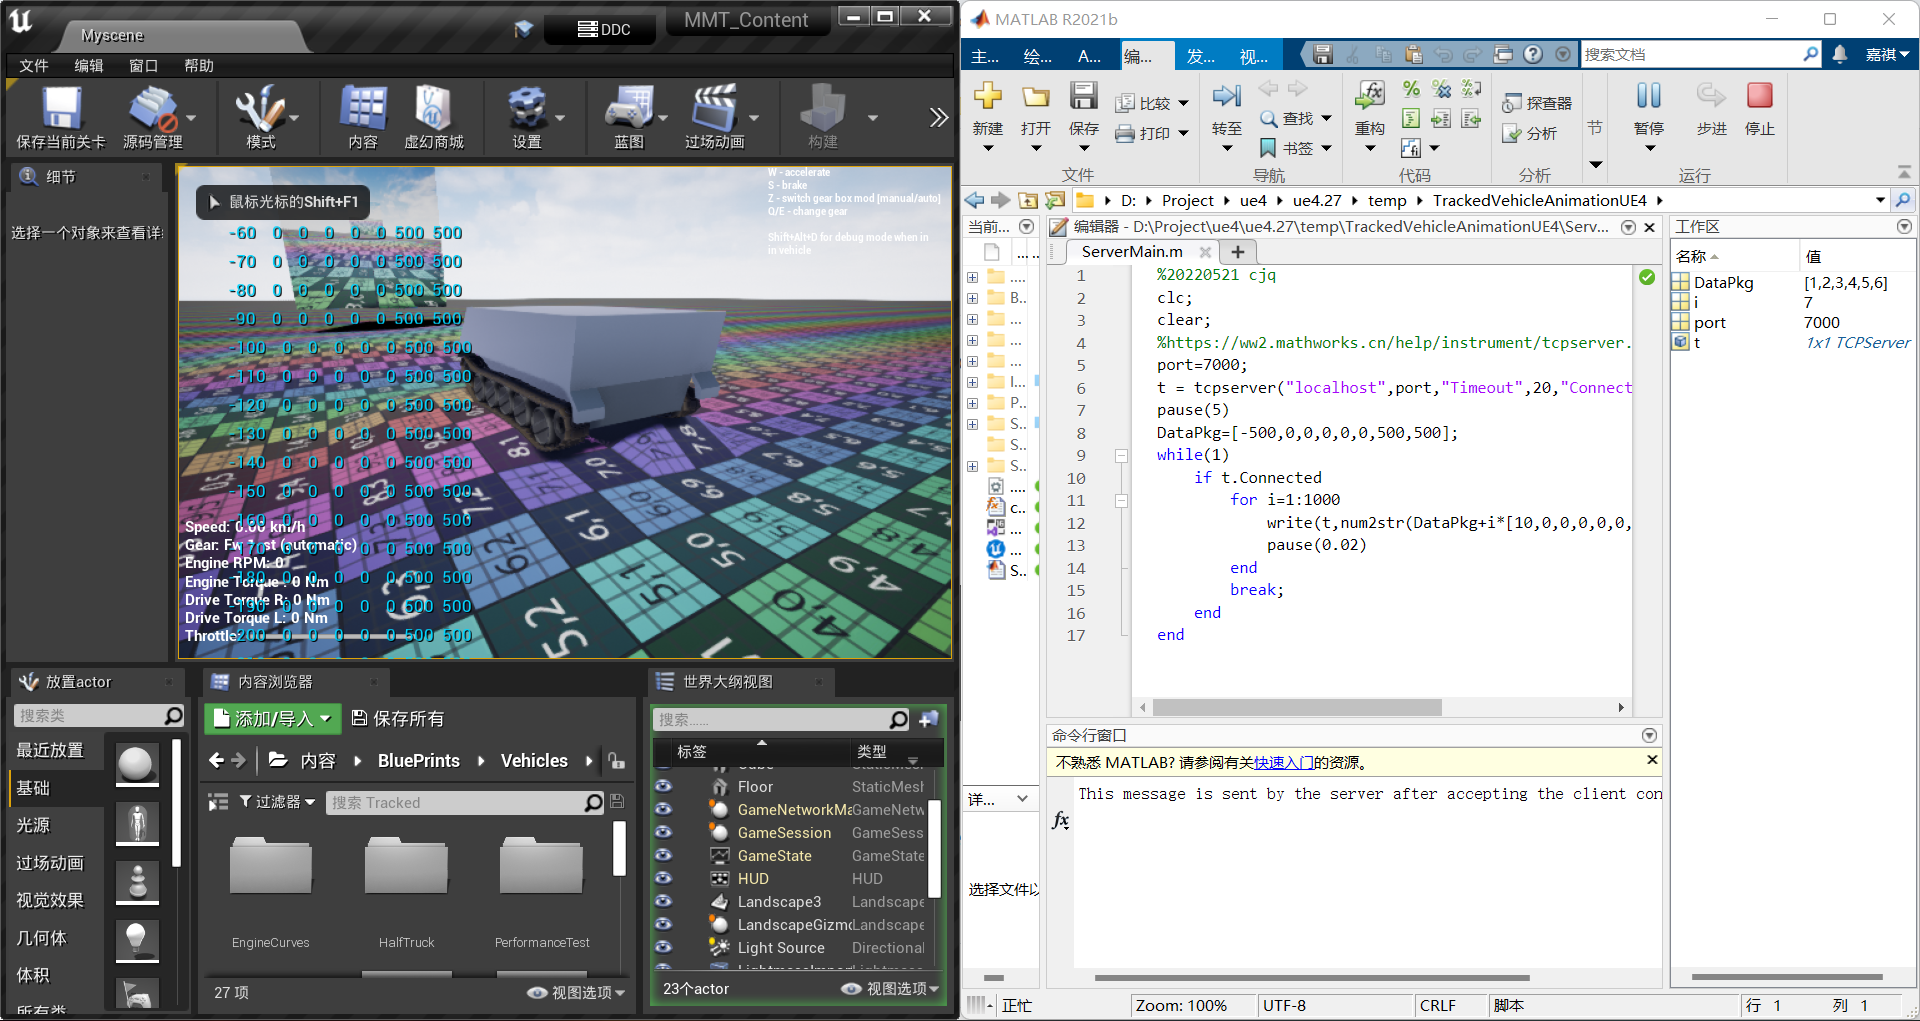
Task: Open the 虚幻商城 (Marketplace) from the toolbar
Action: pyautogui.click(x=434, y=115)
